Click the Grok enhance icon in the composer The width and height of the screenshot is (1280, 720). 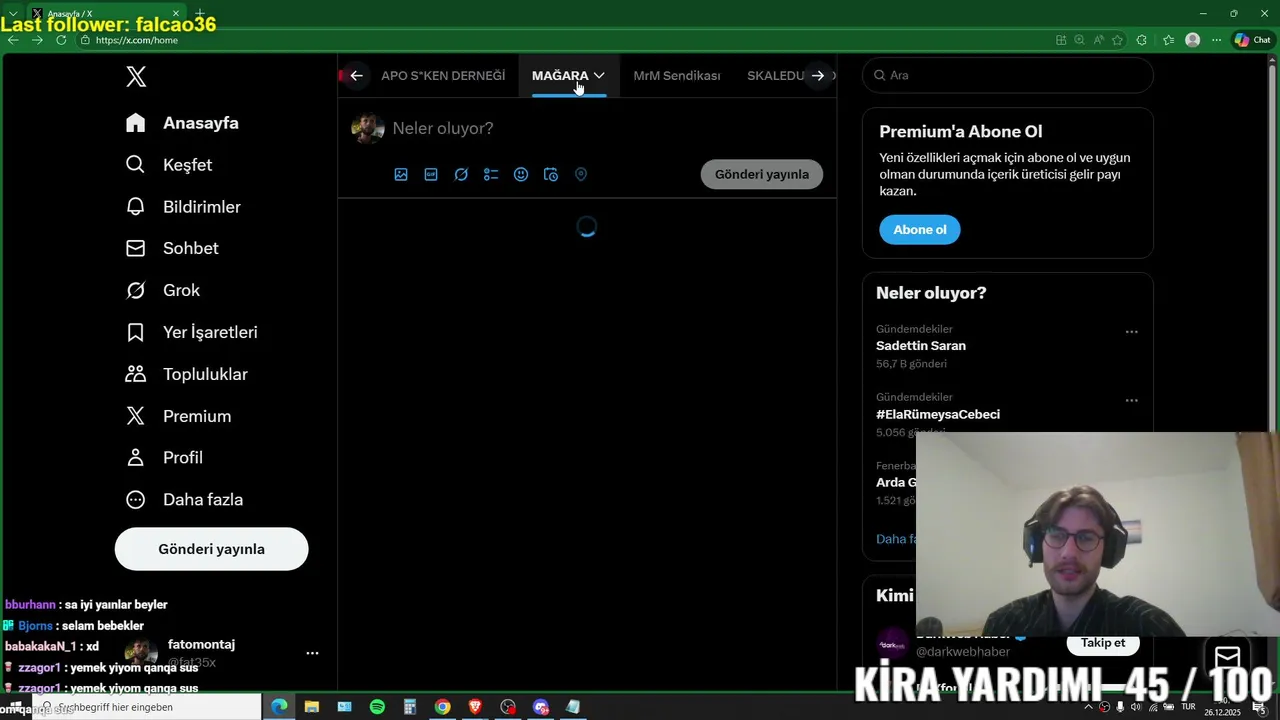pos(461,174)
